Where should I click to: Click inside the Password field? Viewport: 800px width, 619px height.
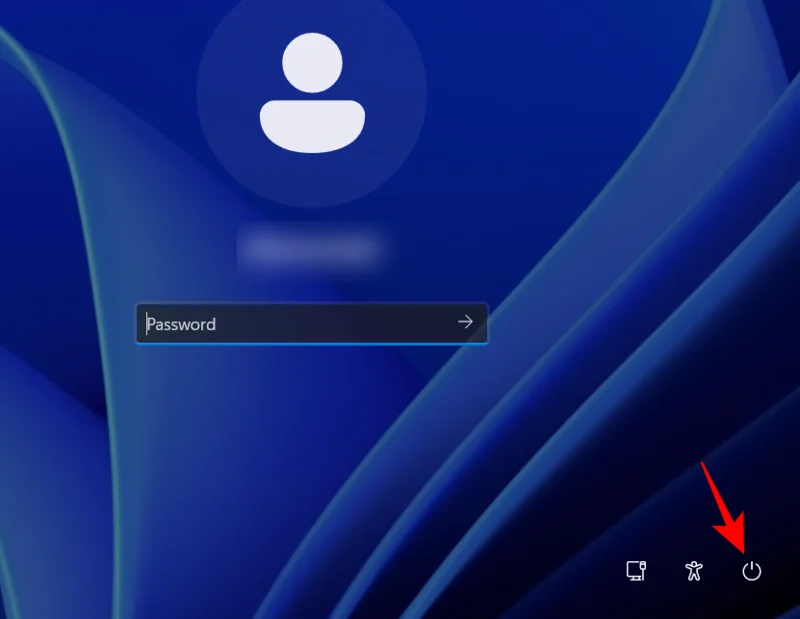(280, 323)
